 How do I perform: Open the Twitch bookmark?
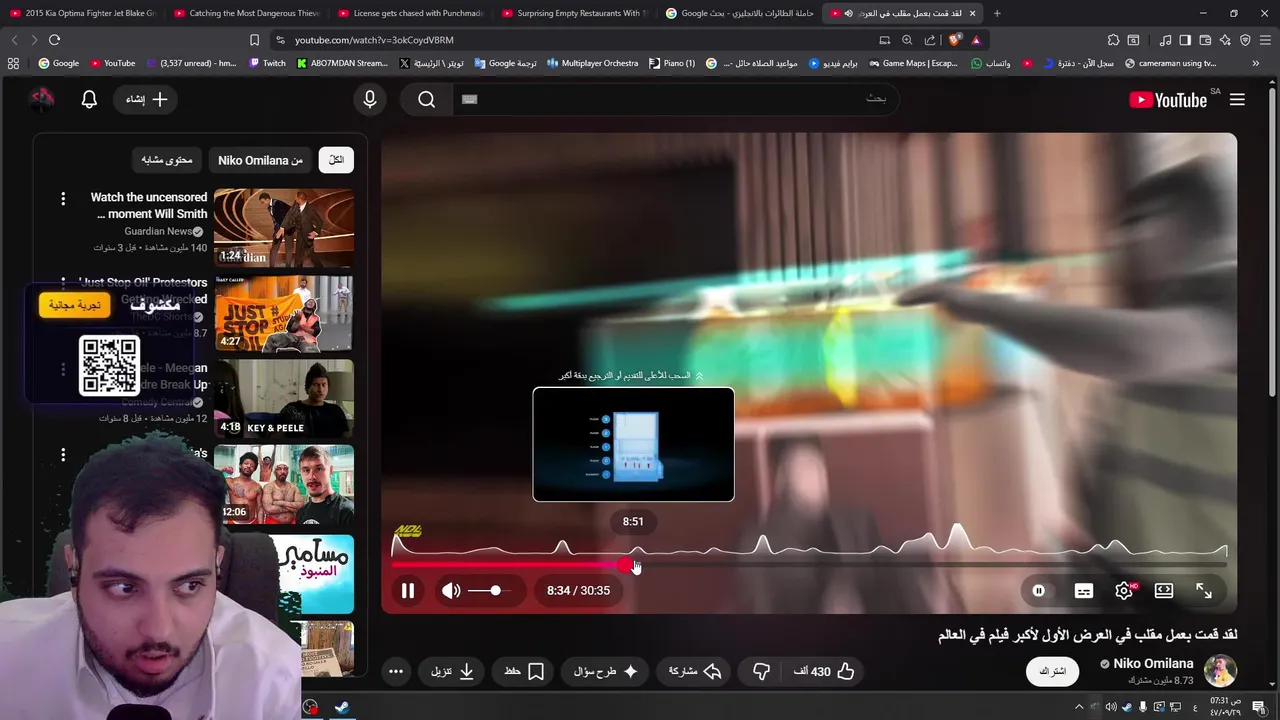point(267,63)
